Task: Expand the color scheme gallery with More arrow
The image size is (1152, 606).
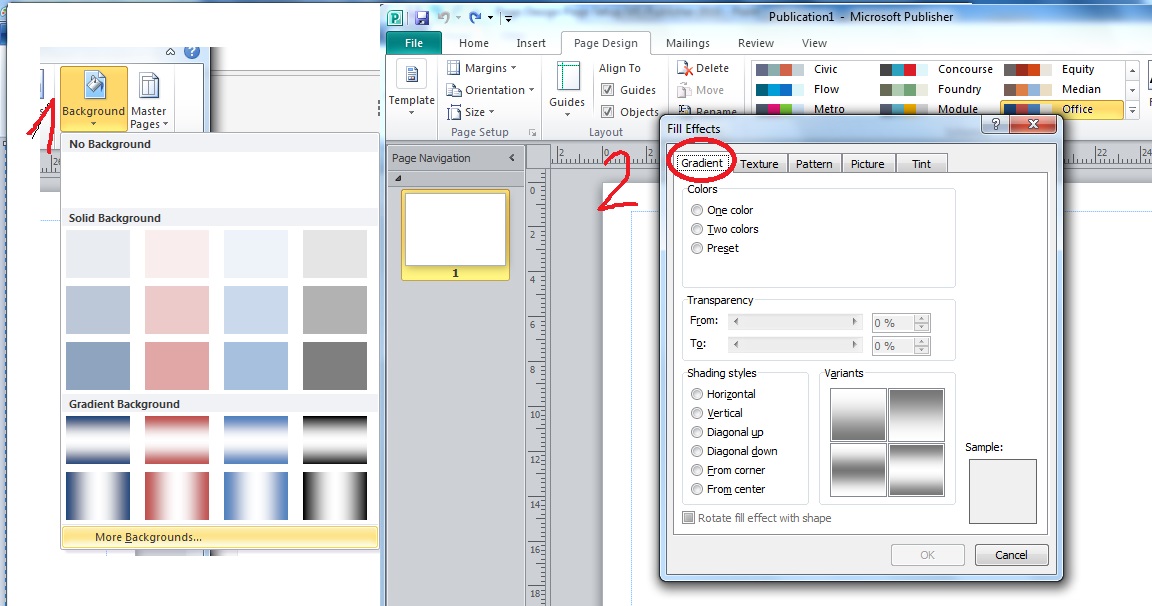Action: click(1131, 108)
